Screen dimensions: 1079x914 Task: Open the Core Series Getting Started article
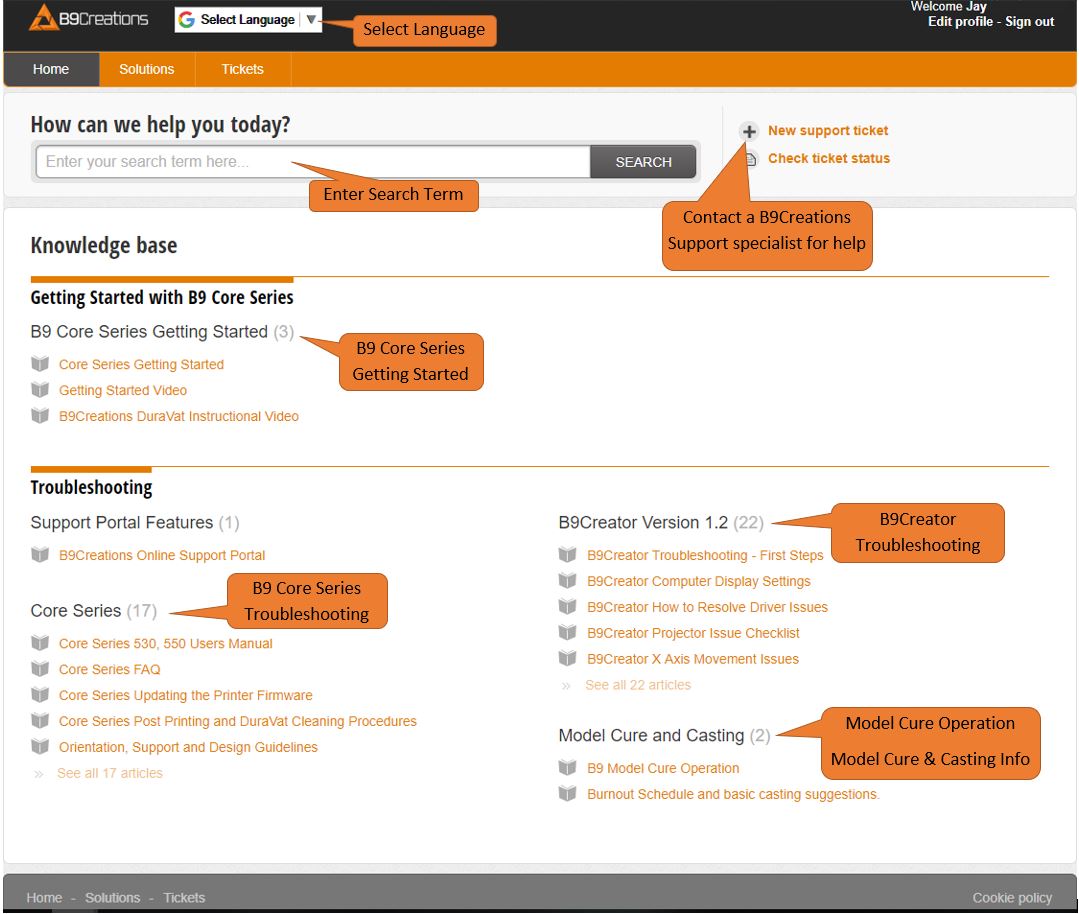141,364
